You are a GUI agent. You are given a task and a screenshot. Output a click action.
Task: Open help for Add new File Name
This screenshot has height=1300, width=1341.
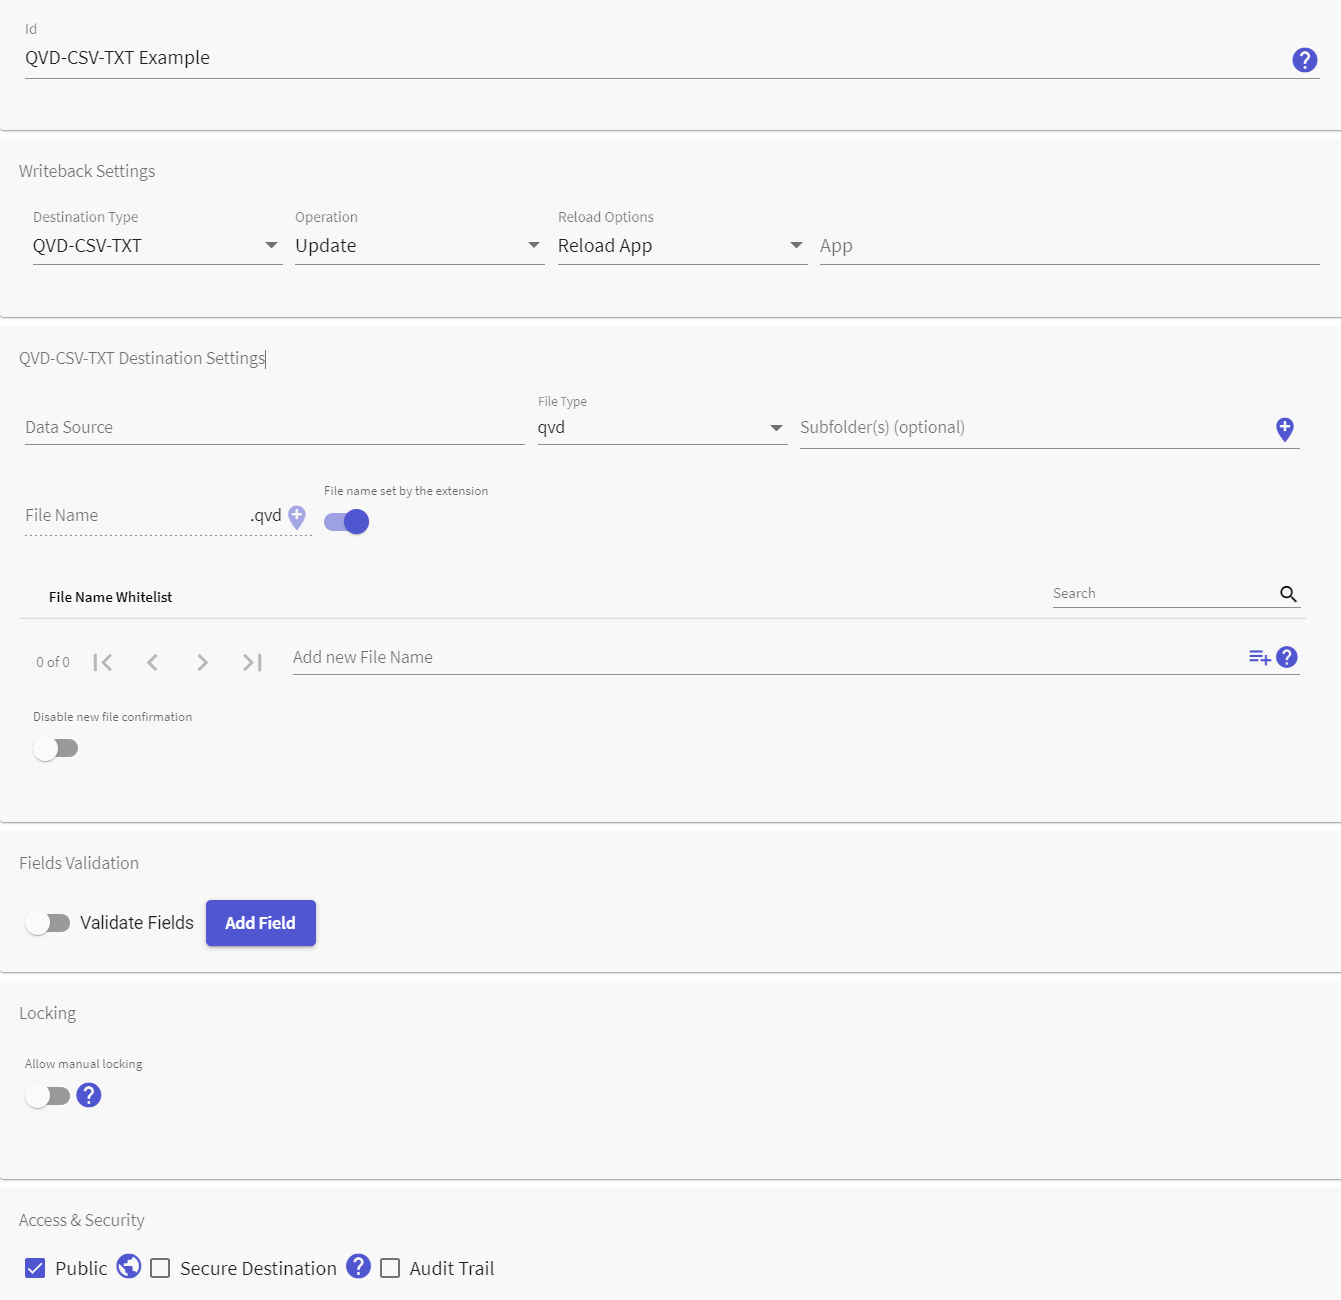[x=1287, y=657]
